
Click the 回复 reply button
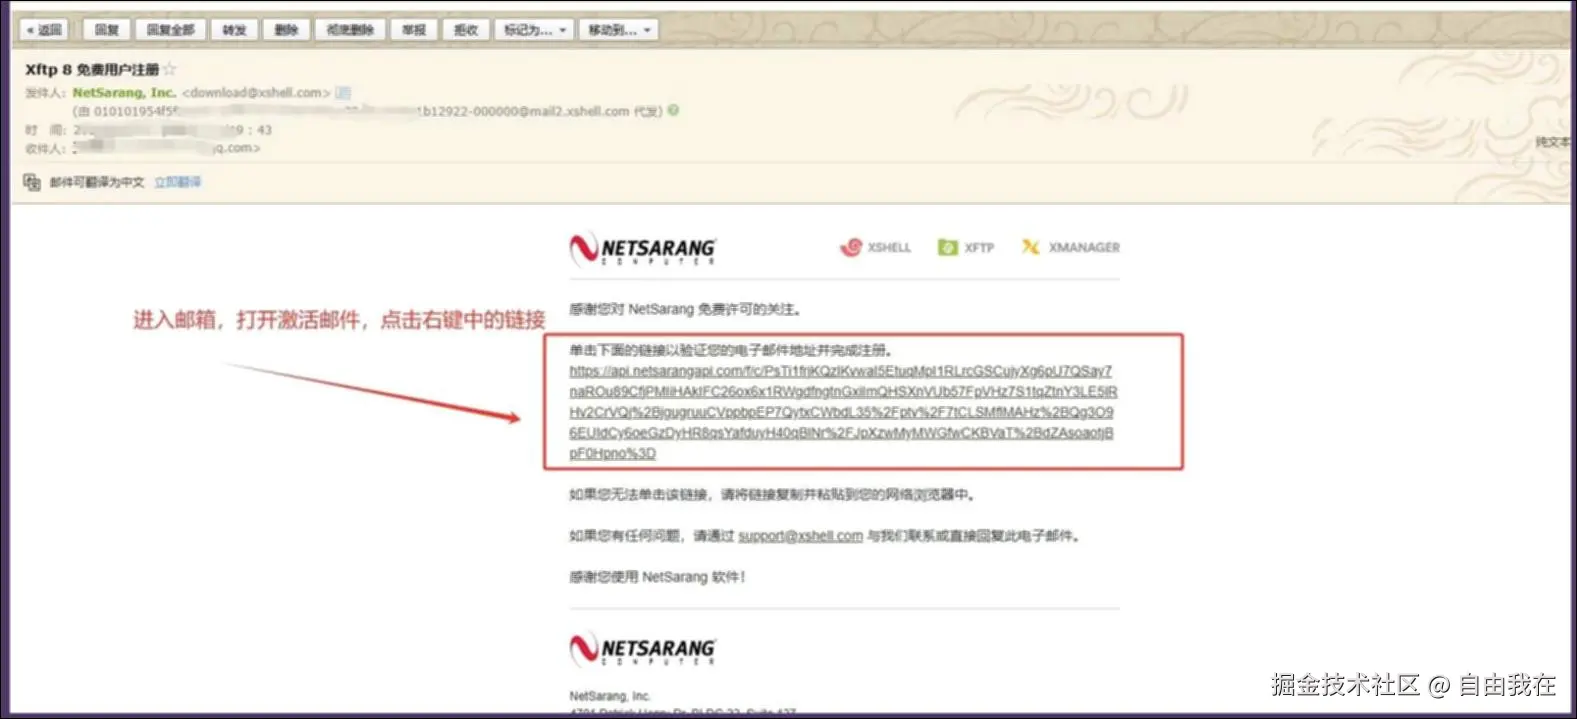click(x=106, y=30)
